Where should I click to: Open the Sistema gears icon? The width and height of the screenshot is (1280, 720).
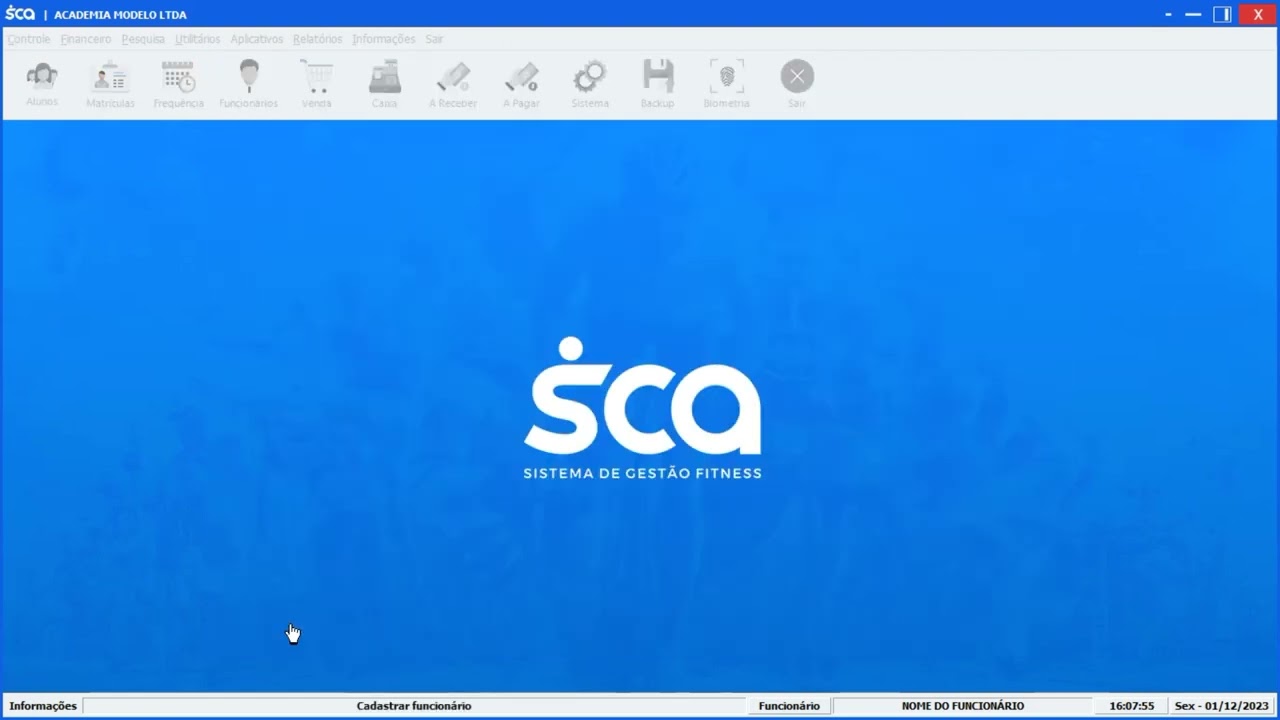[x=590, y=84]
